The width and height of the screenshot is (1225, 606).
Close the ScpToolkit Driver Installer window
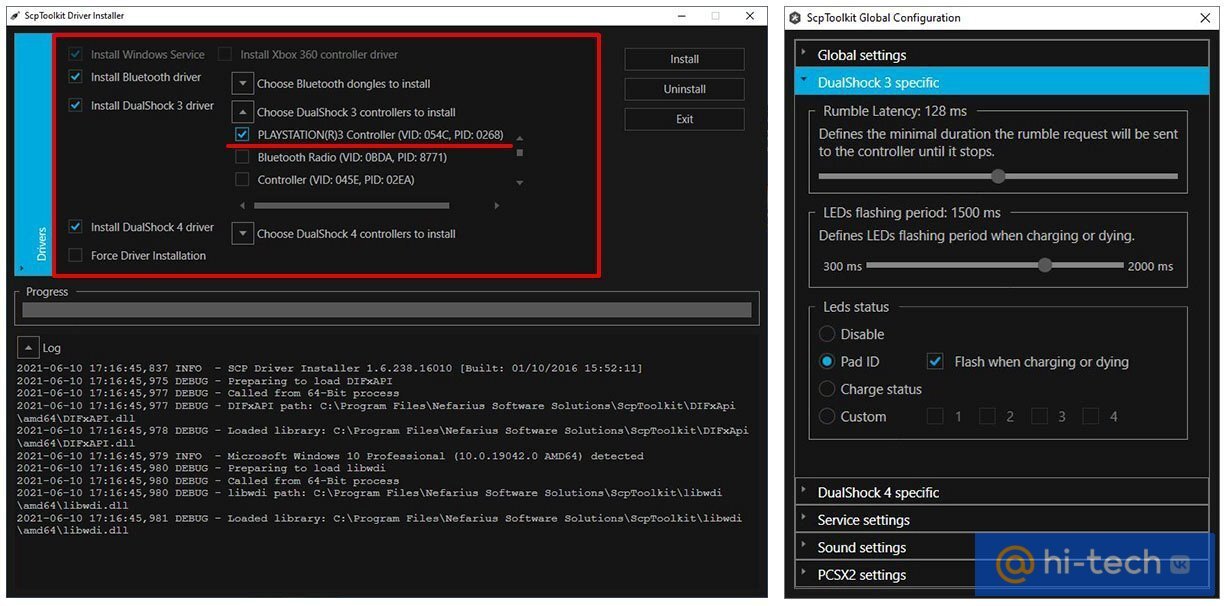(750, 16)
